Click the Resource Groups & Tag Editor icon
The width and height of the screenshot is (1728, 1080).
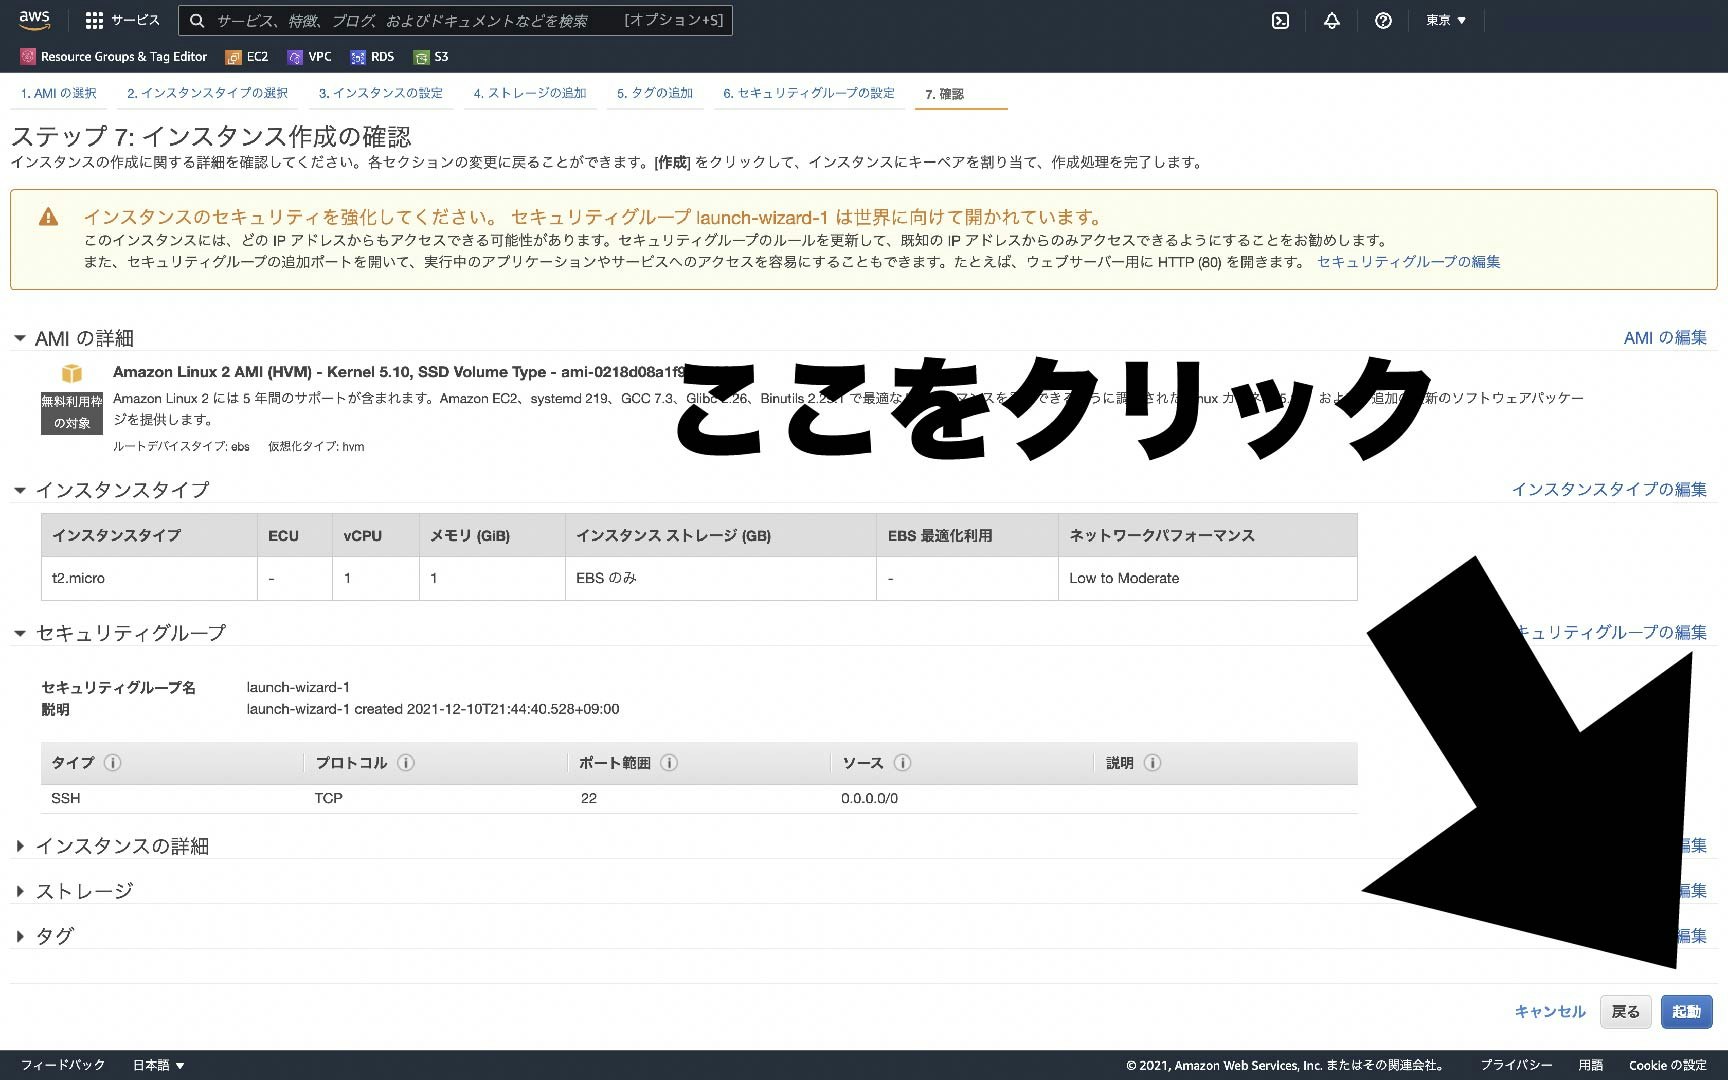pyautogui.click(x=28, y=57)
